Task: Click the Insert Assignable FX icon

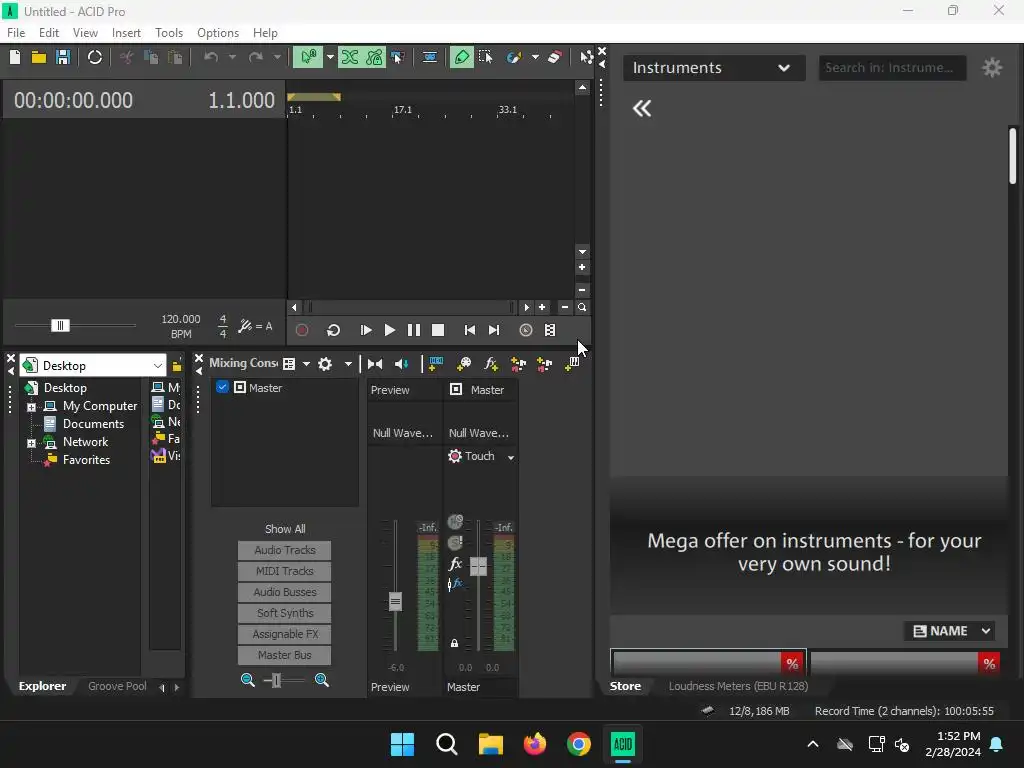Action: click(x=491, y=364)
